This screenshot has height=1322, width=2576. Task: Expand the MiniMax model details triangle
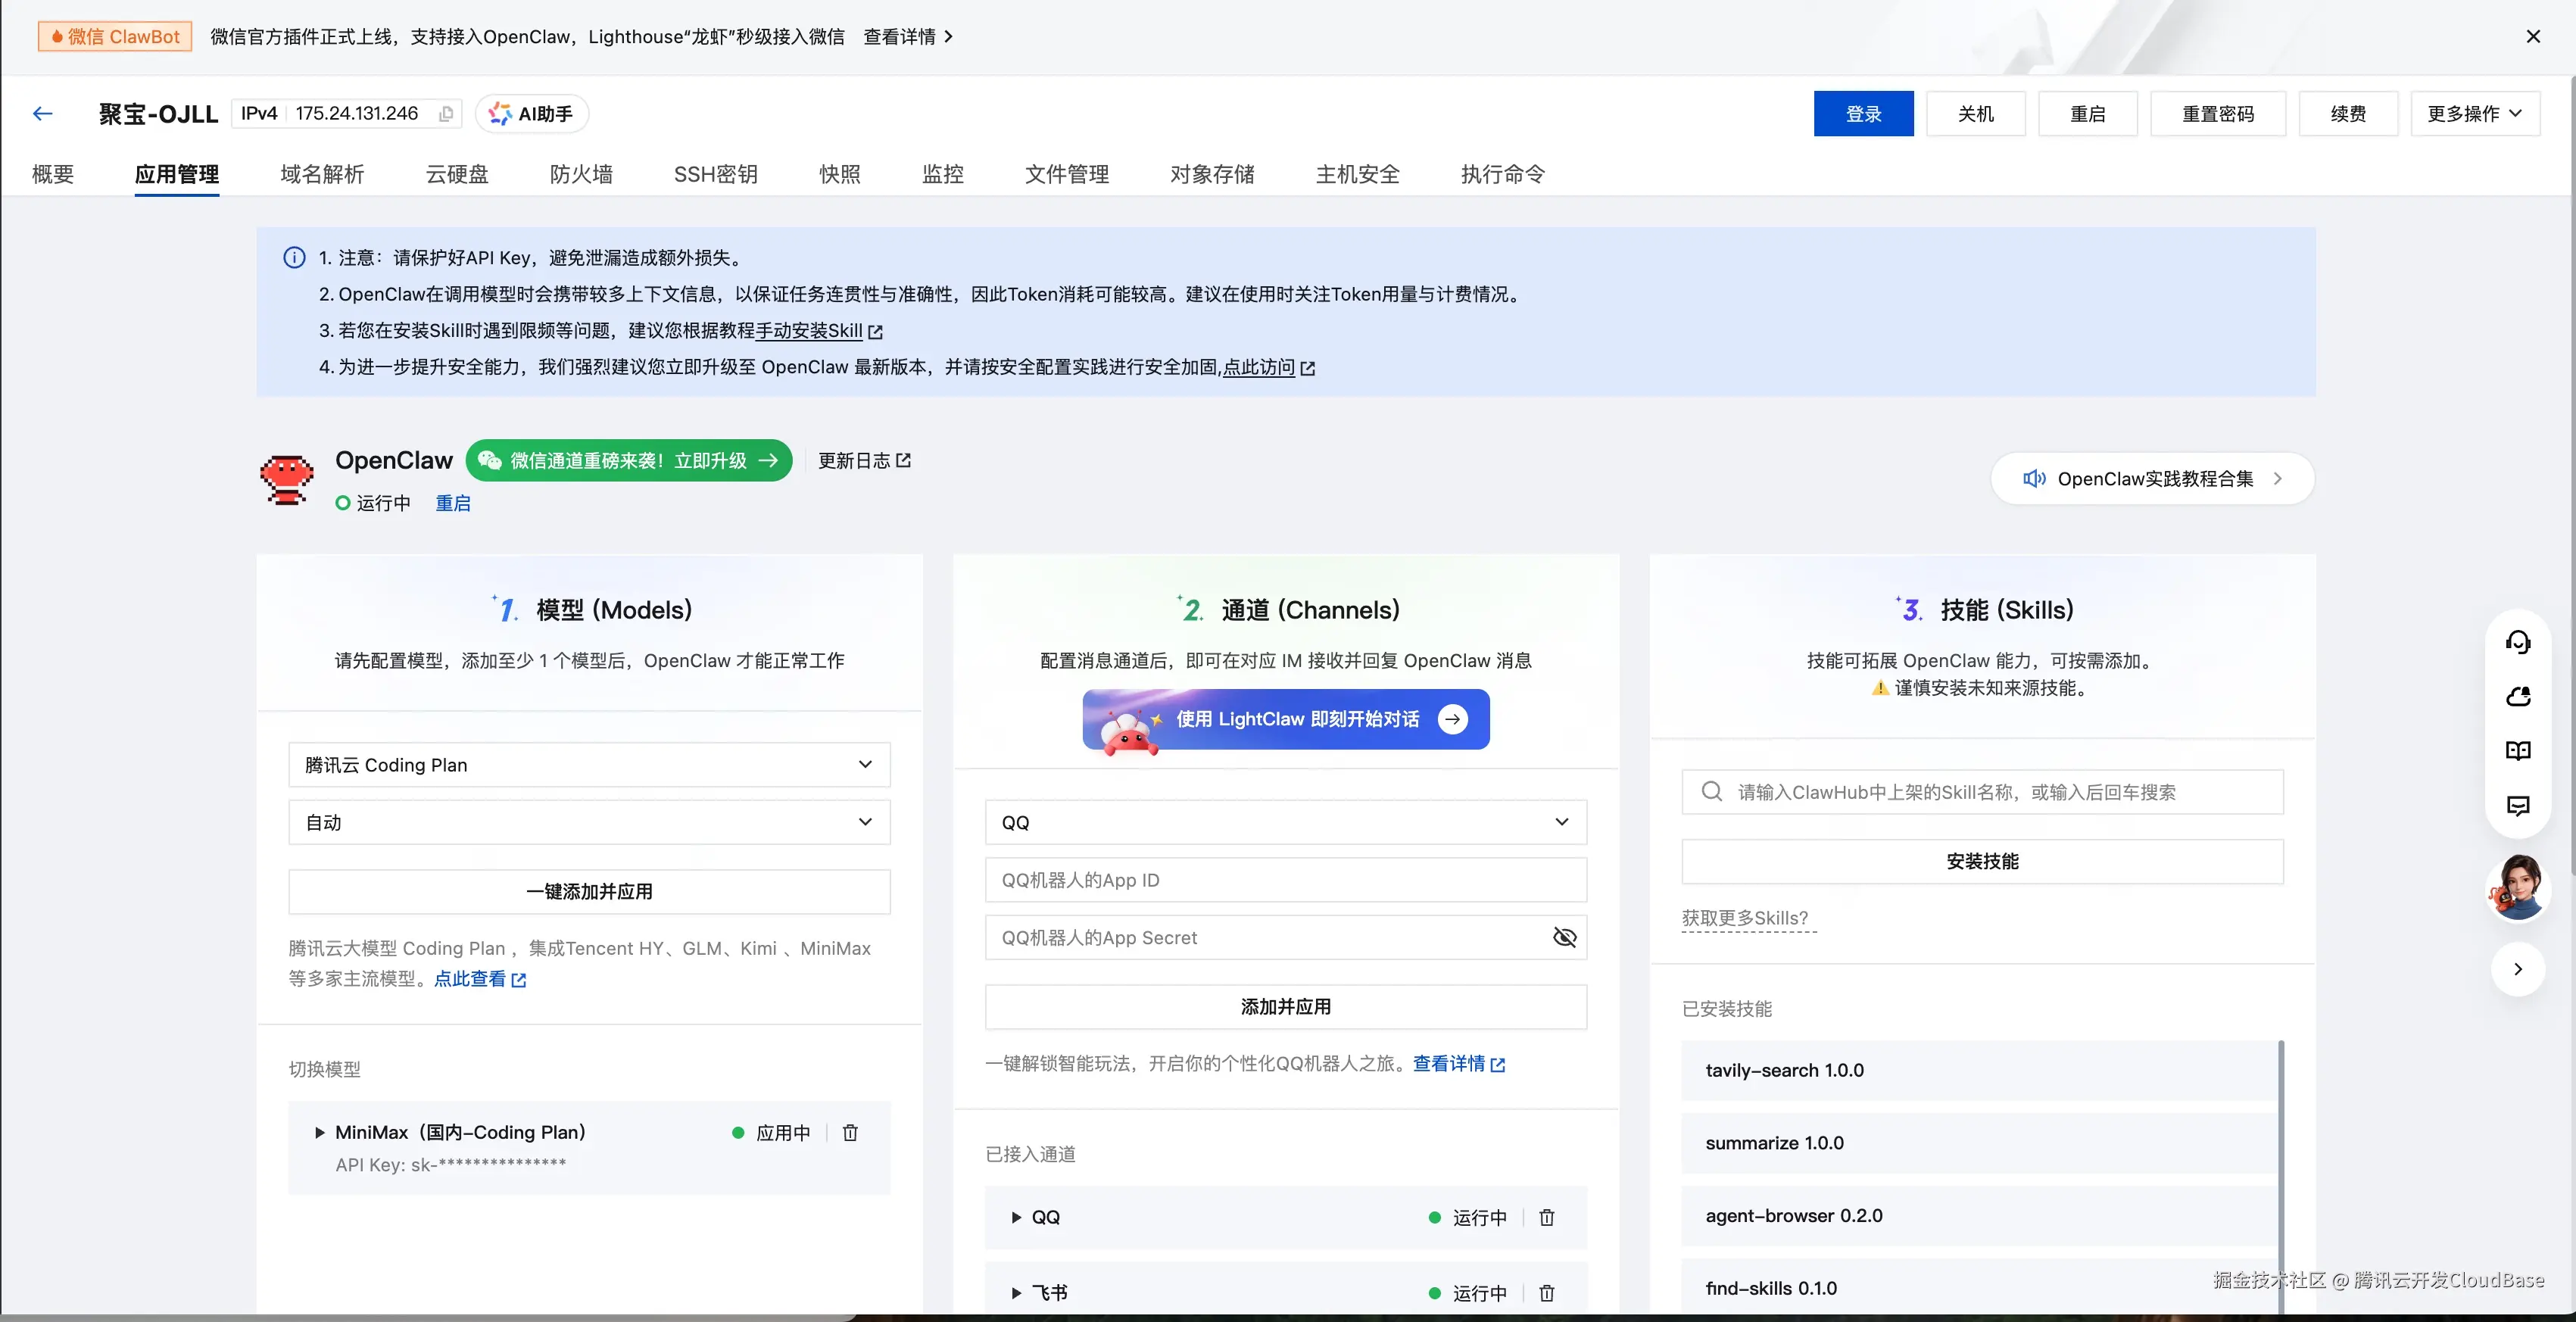(319, 1132)
